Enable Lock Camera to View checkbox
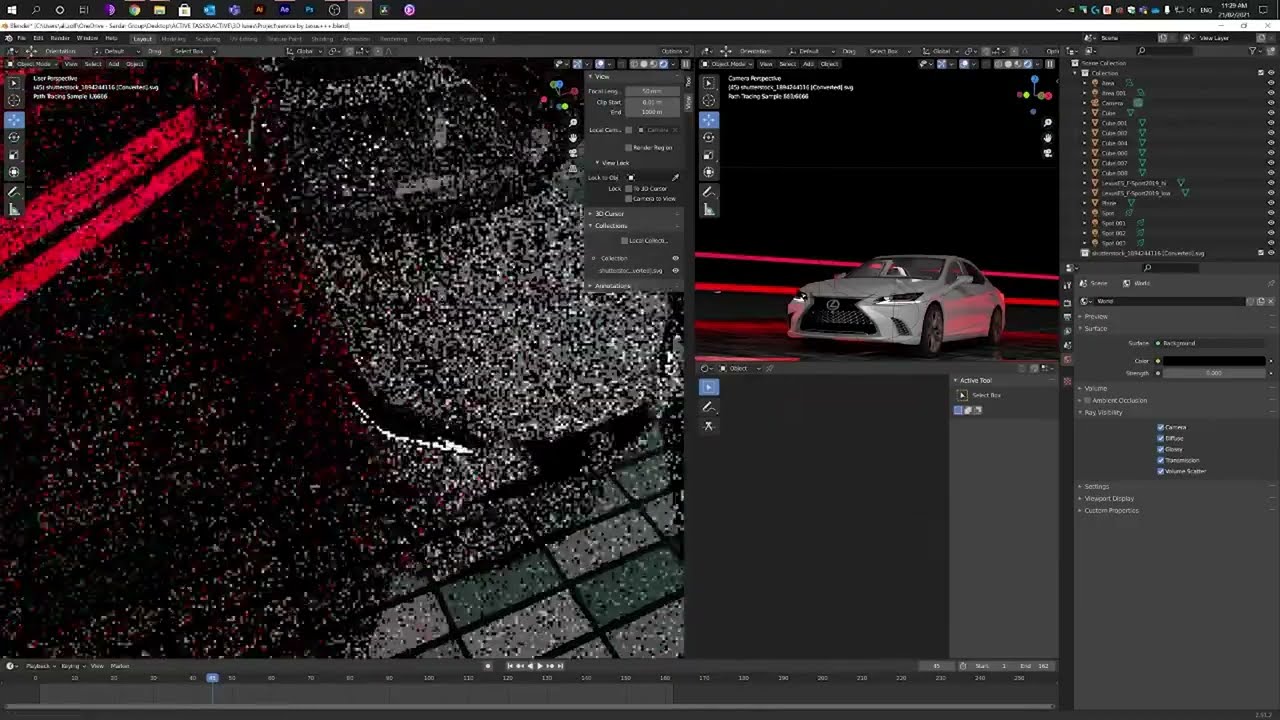The image size is (1280, 720). pos(628,198)
